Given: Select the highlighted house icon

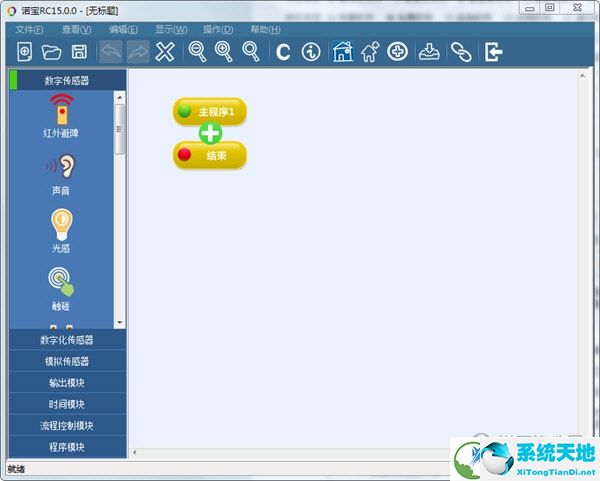Looking at the screenshot, I should coord(342,52).
